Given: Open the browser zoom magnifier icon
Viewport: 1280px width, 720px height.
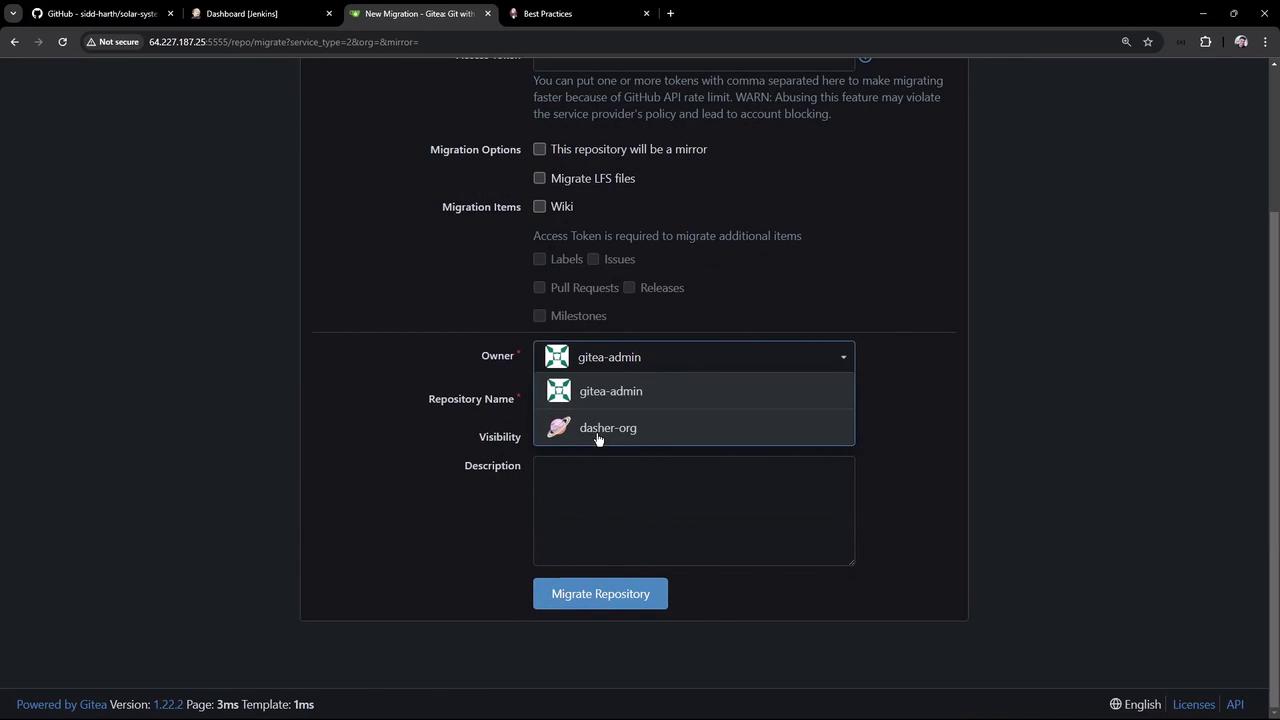Looking at the screenshot, I should (x=1126, y=42).
